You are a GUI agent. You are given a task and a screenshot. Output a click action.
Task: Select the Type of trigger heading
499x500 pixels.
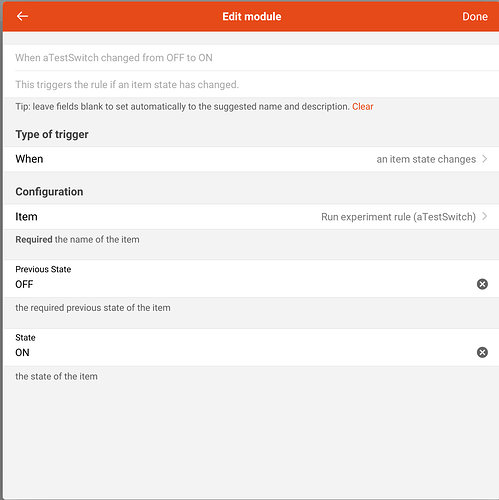coord(52,134)
